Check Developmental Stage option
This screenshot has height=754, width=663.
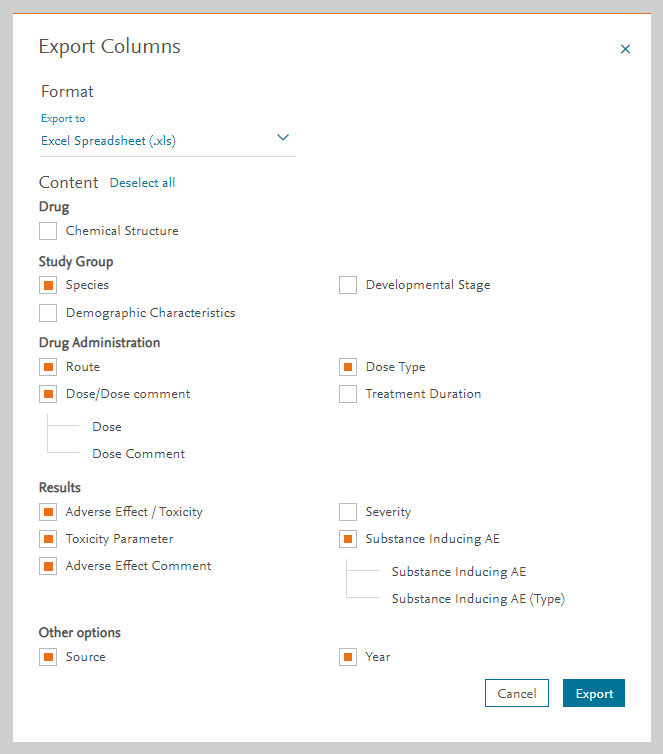pos(348,285)
